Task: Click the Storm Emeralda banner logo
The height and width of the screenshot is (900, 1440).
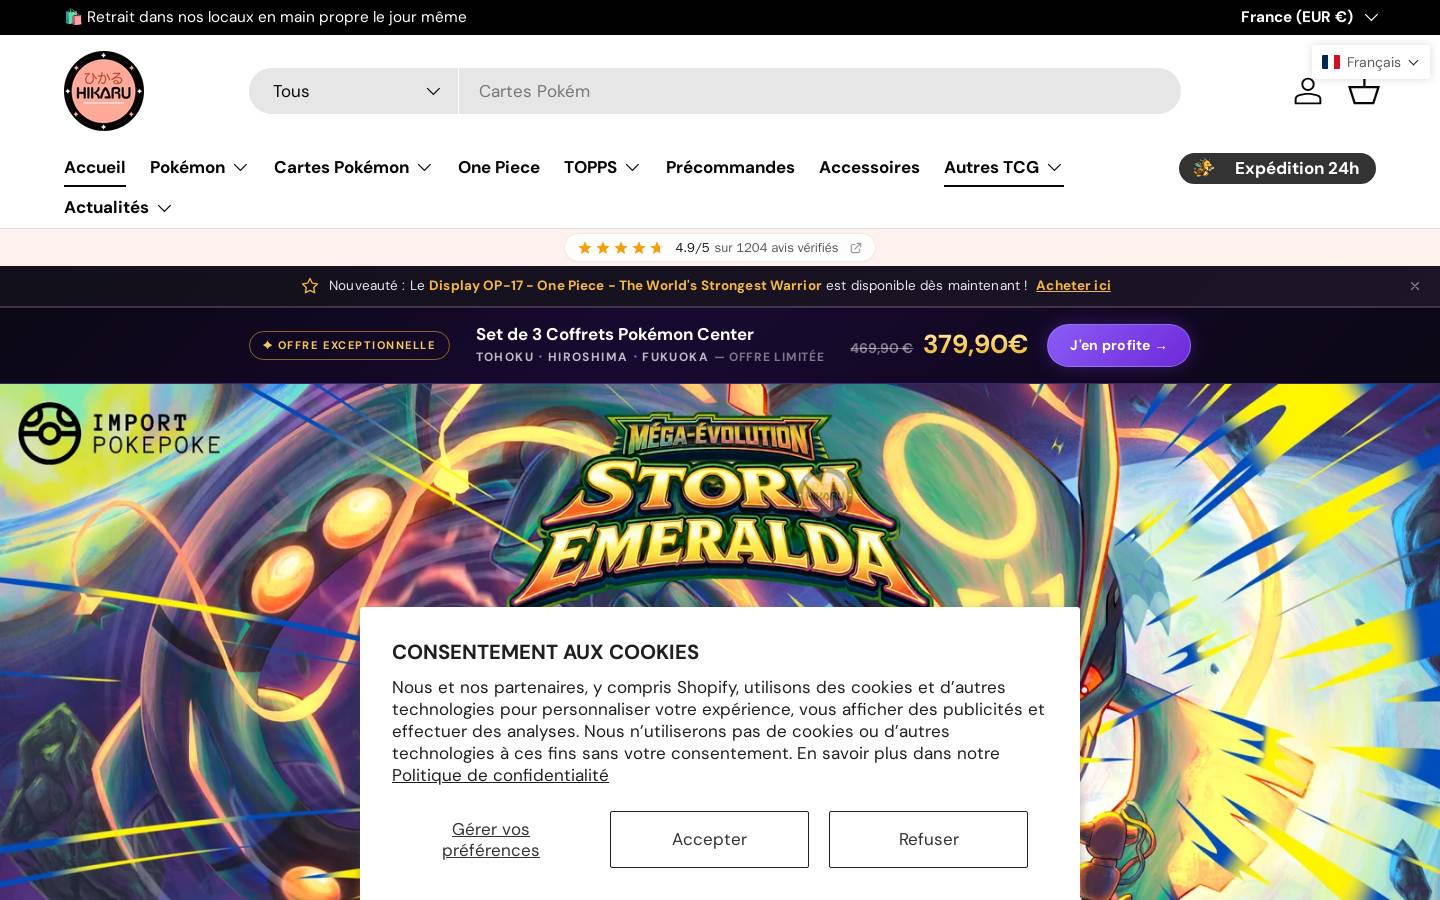Action: (720, 510)
